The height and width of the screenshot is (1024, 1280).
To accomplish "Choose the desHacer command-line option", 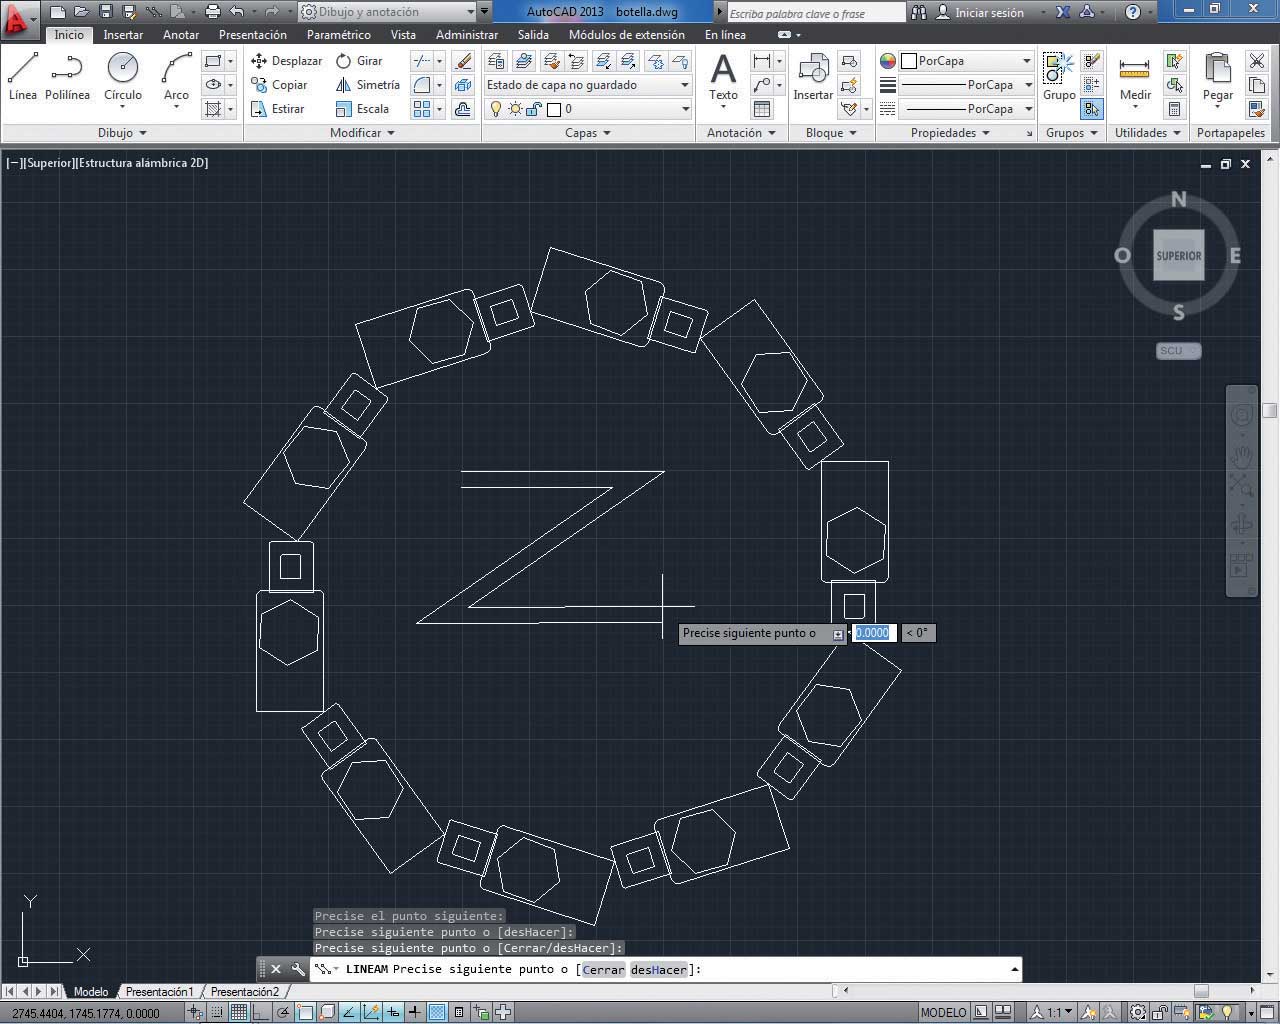I will (659, 969).
